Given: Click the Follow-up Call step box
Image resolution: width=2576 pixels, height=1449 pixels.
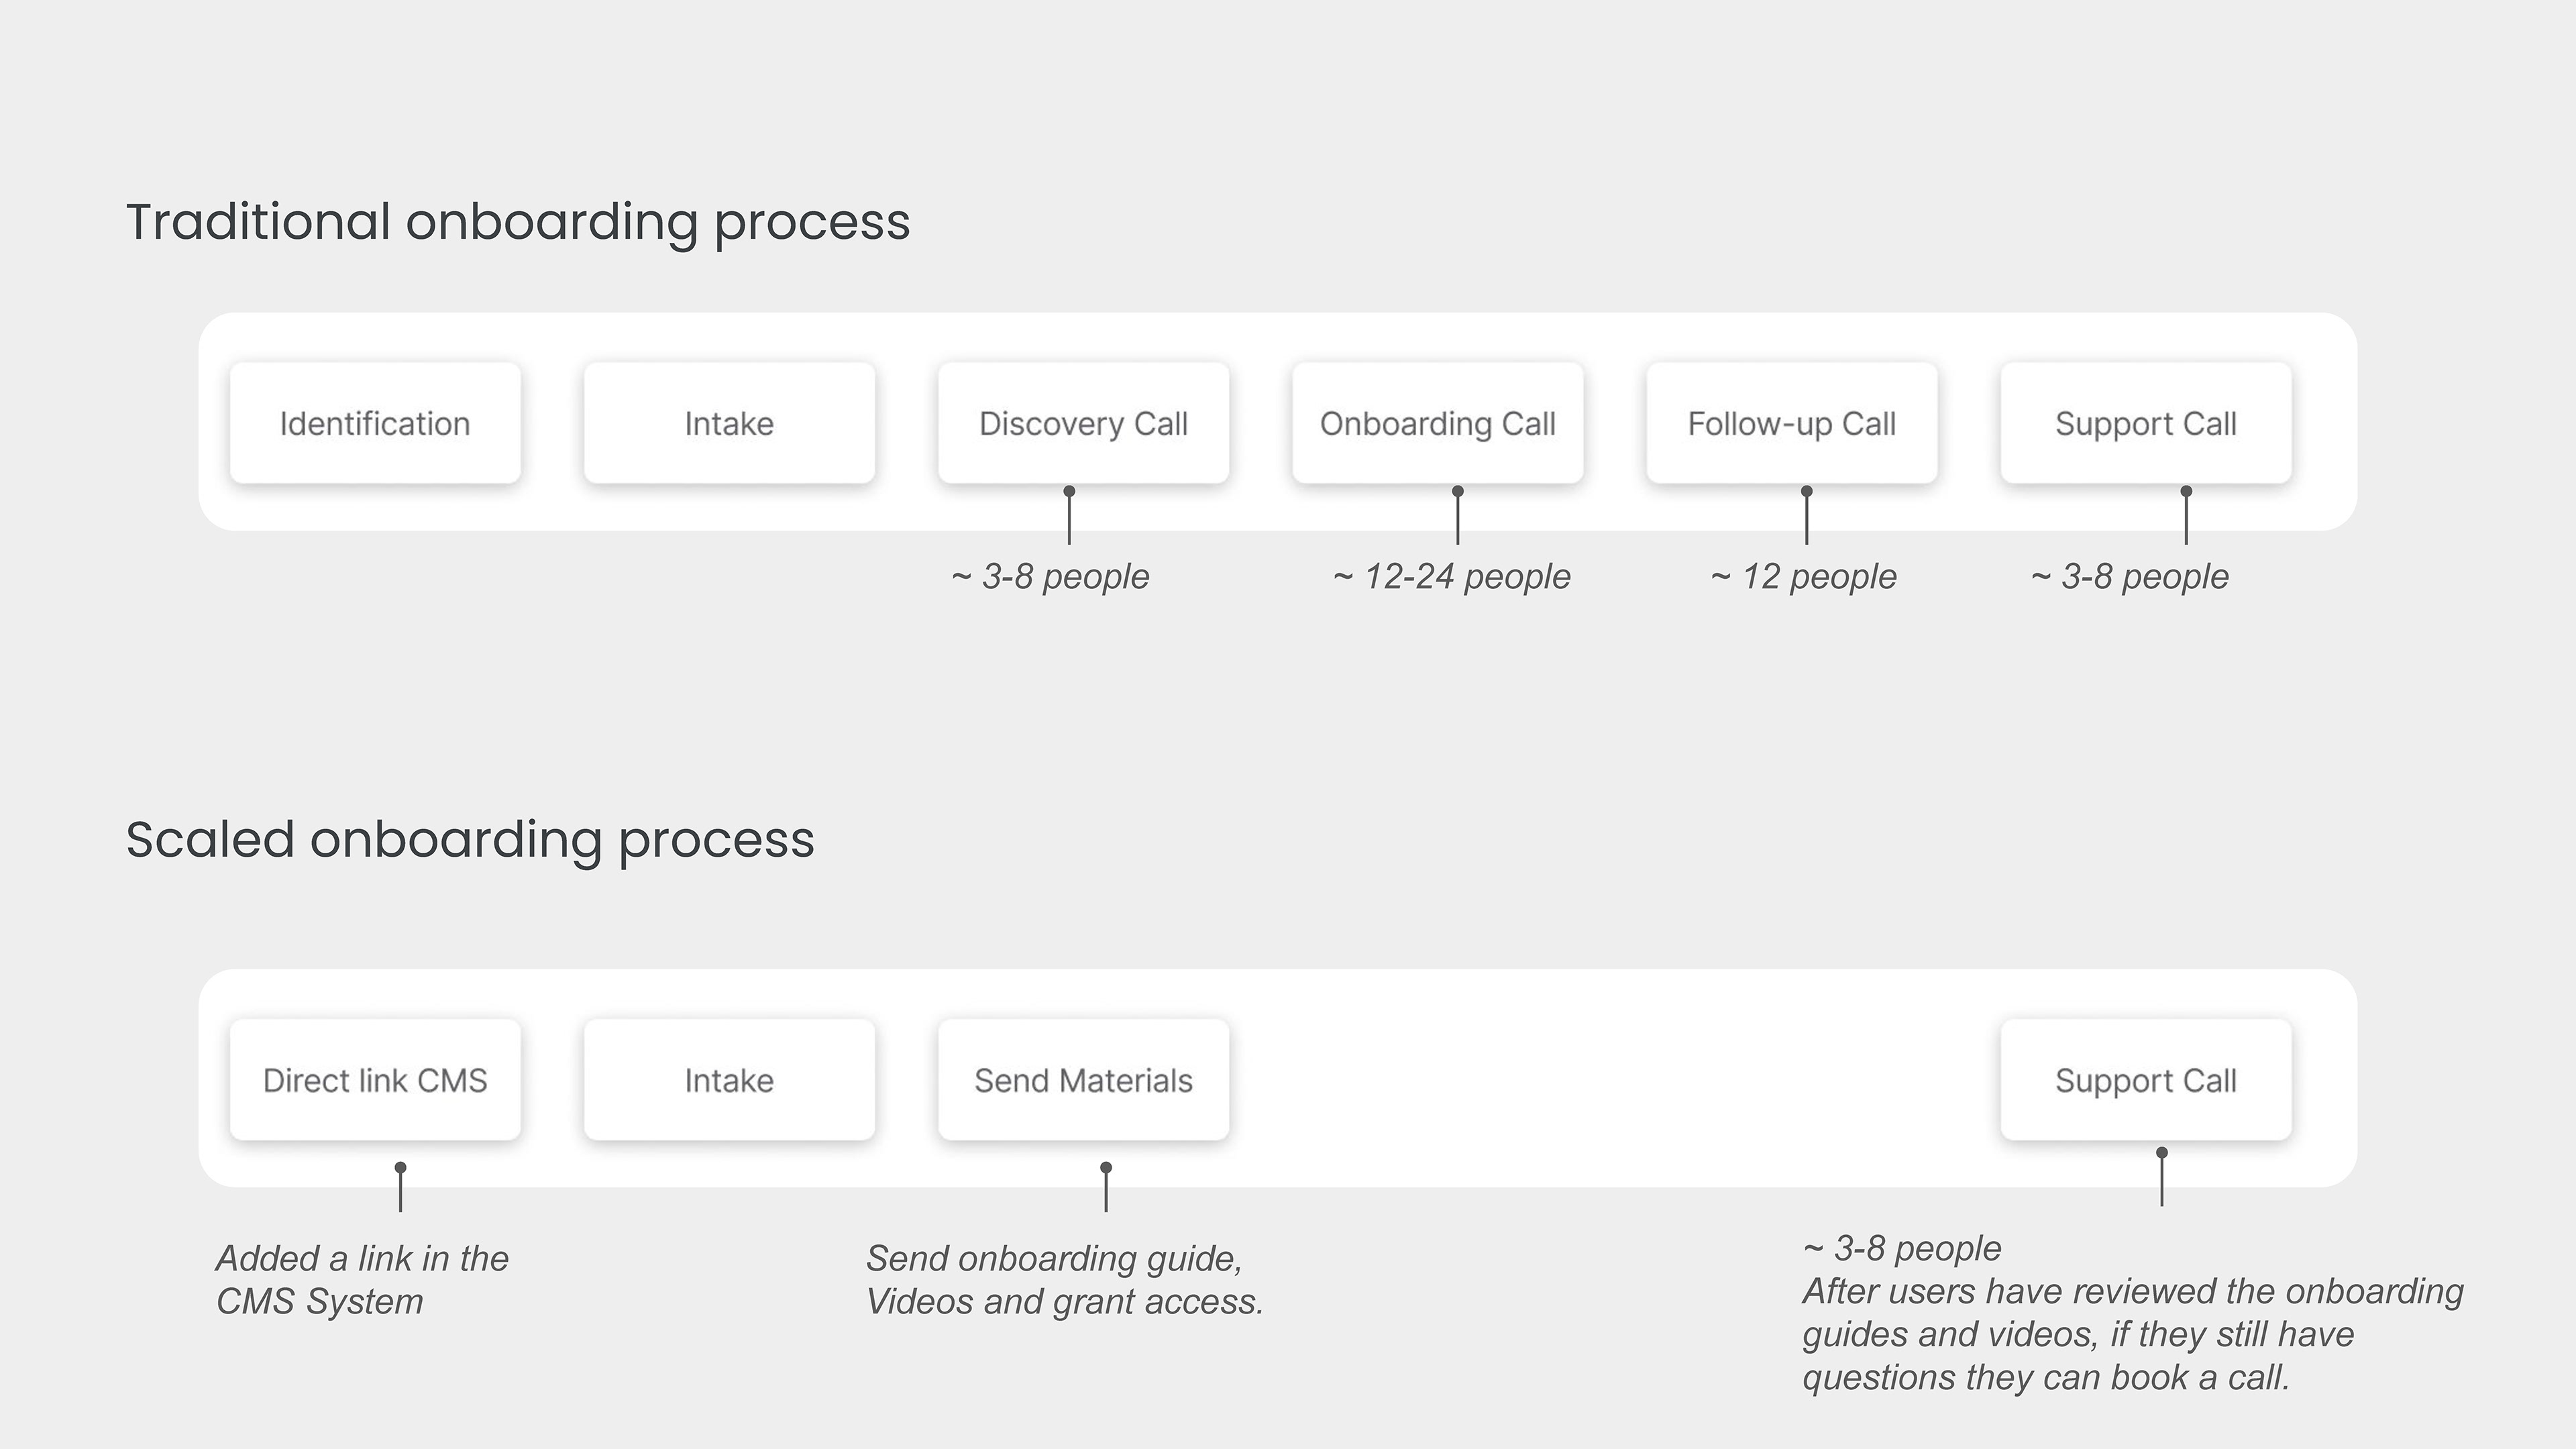Looking at the screenshot, I should click(x=1791, y=424).
